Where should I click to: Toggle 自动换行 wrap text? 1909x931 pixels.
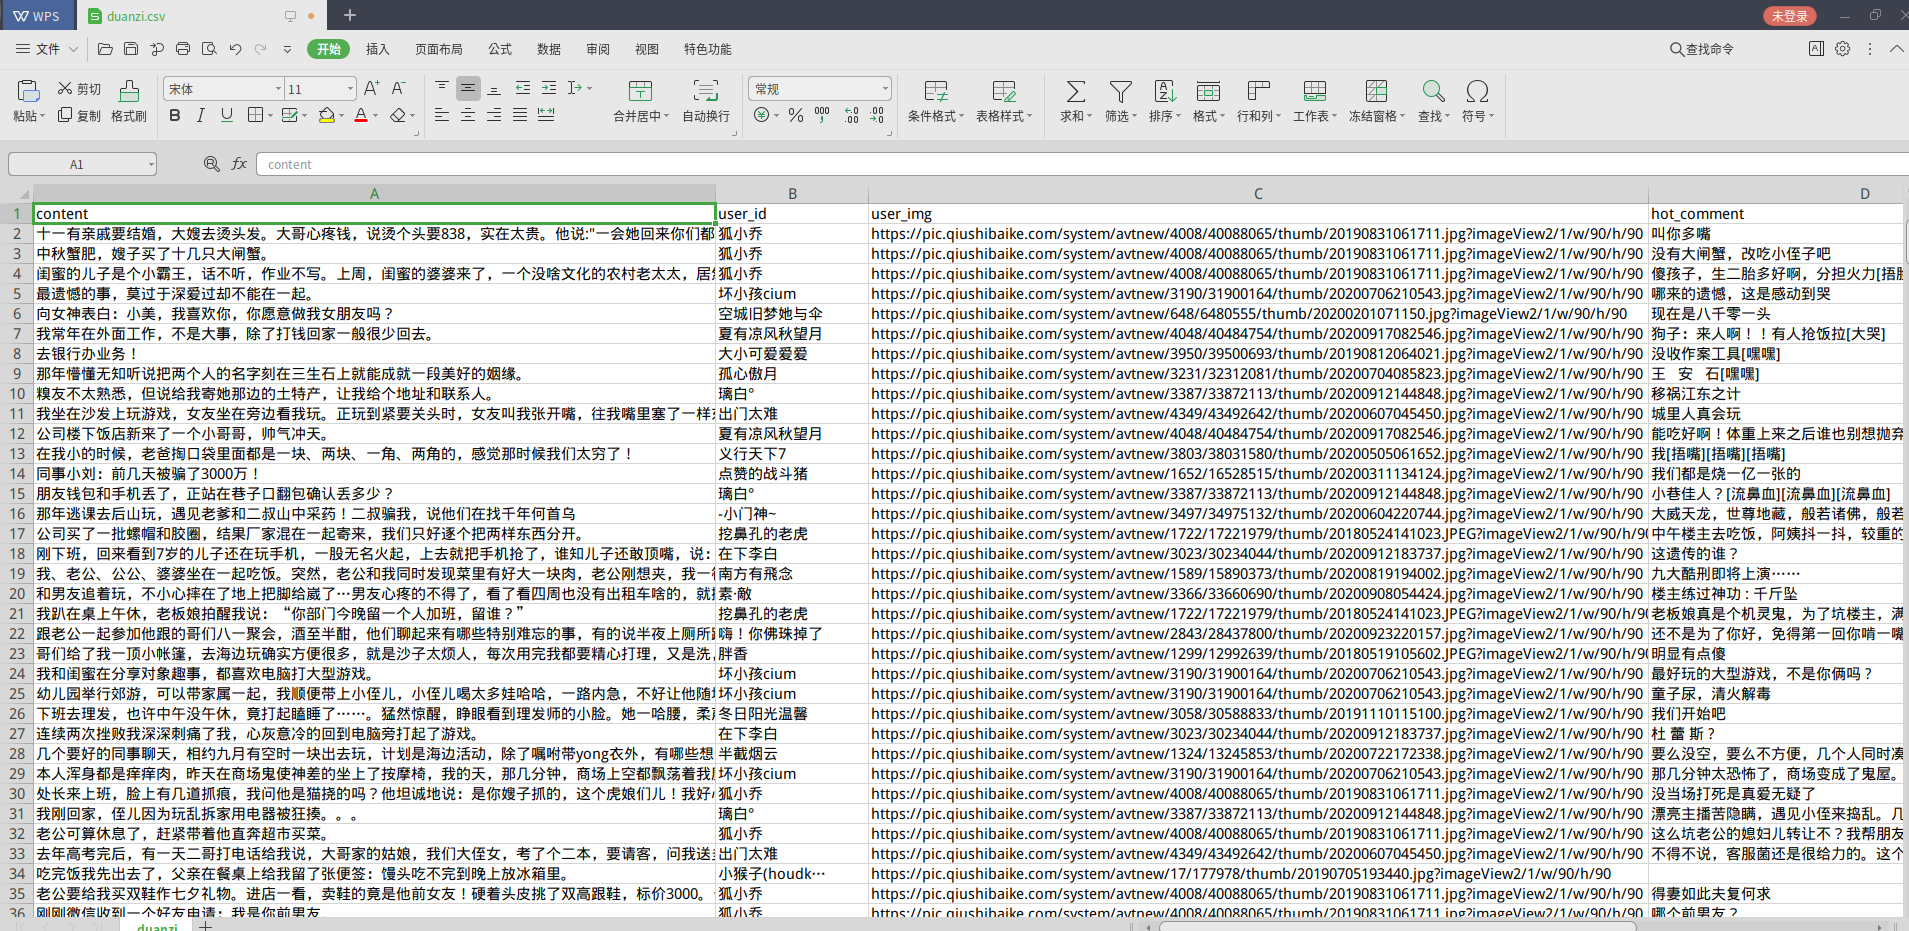(x=706, y=101)
